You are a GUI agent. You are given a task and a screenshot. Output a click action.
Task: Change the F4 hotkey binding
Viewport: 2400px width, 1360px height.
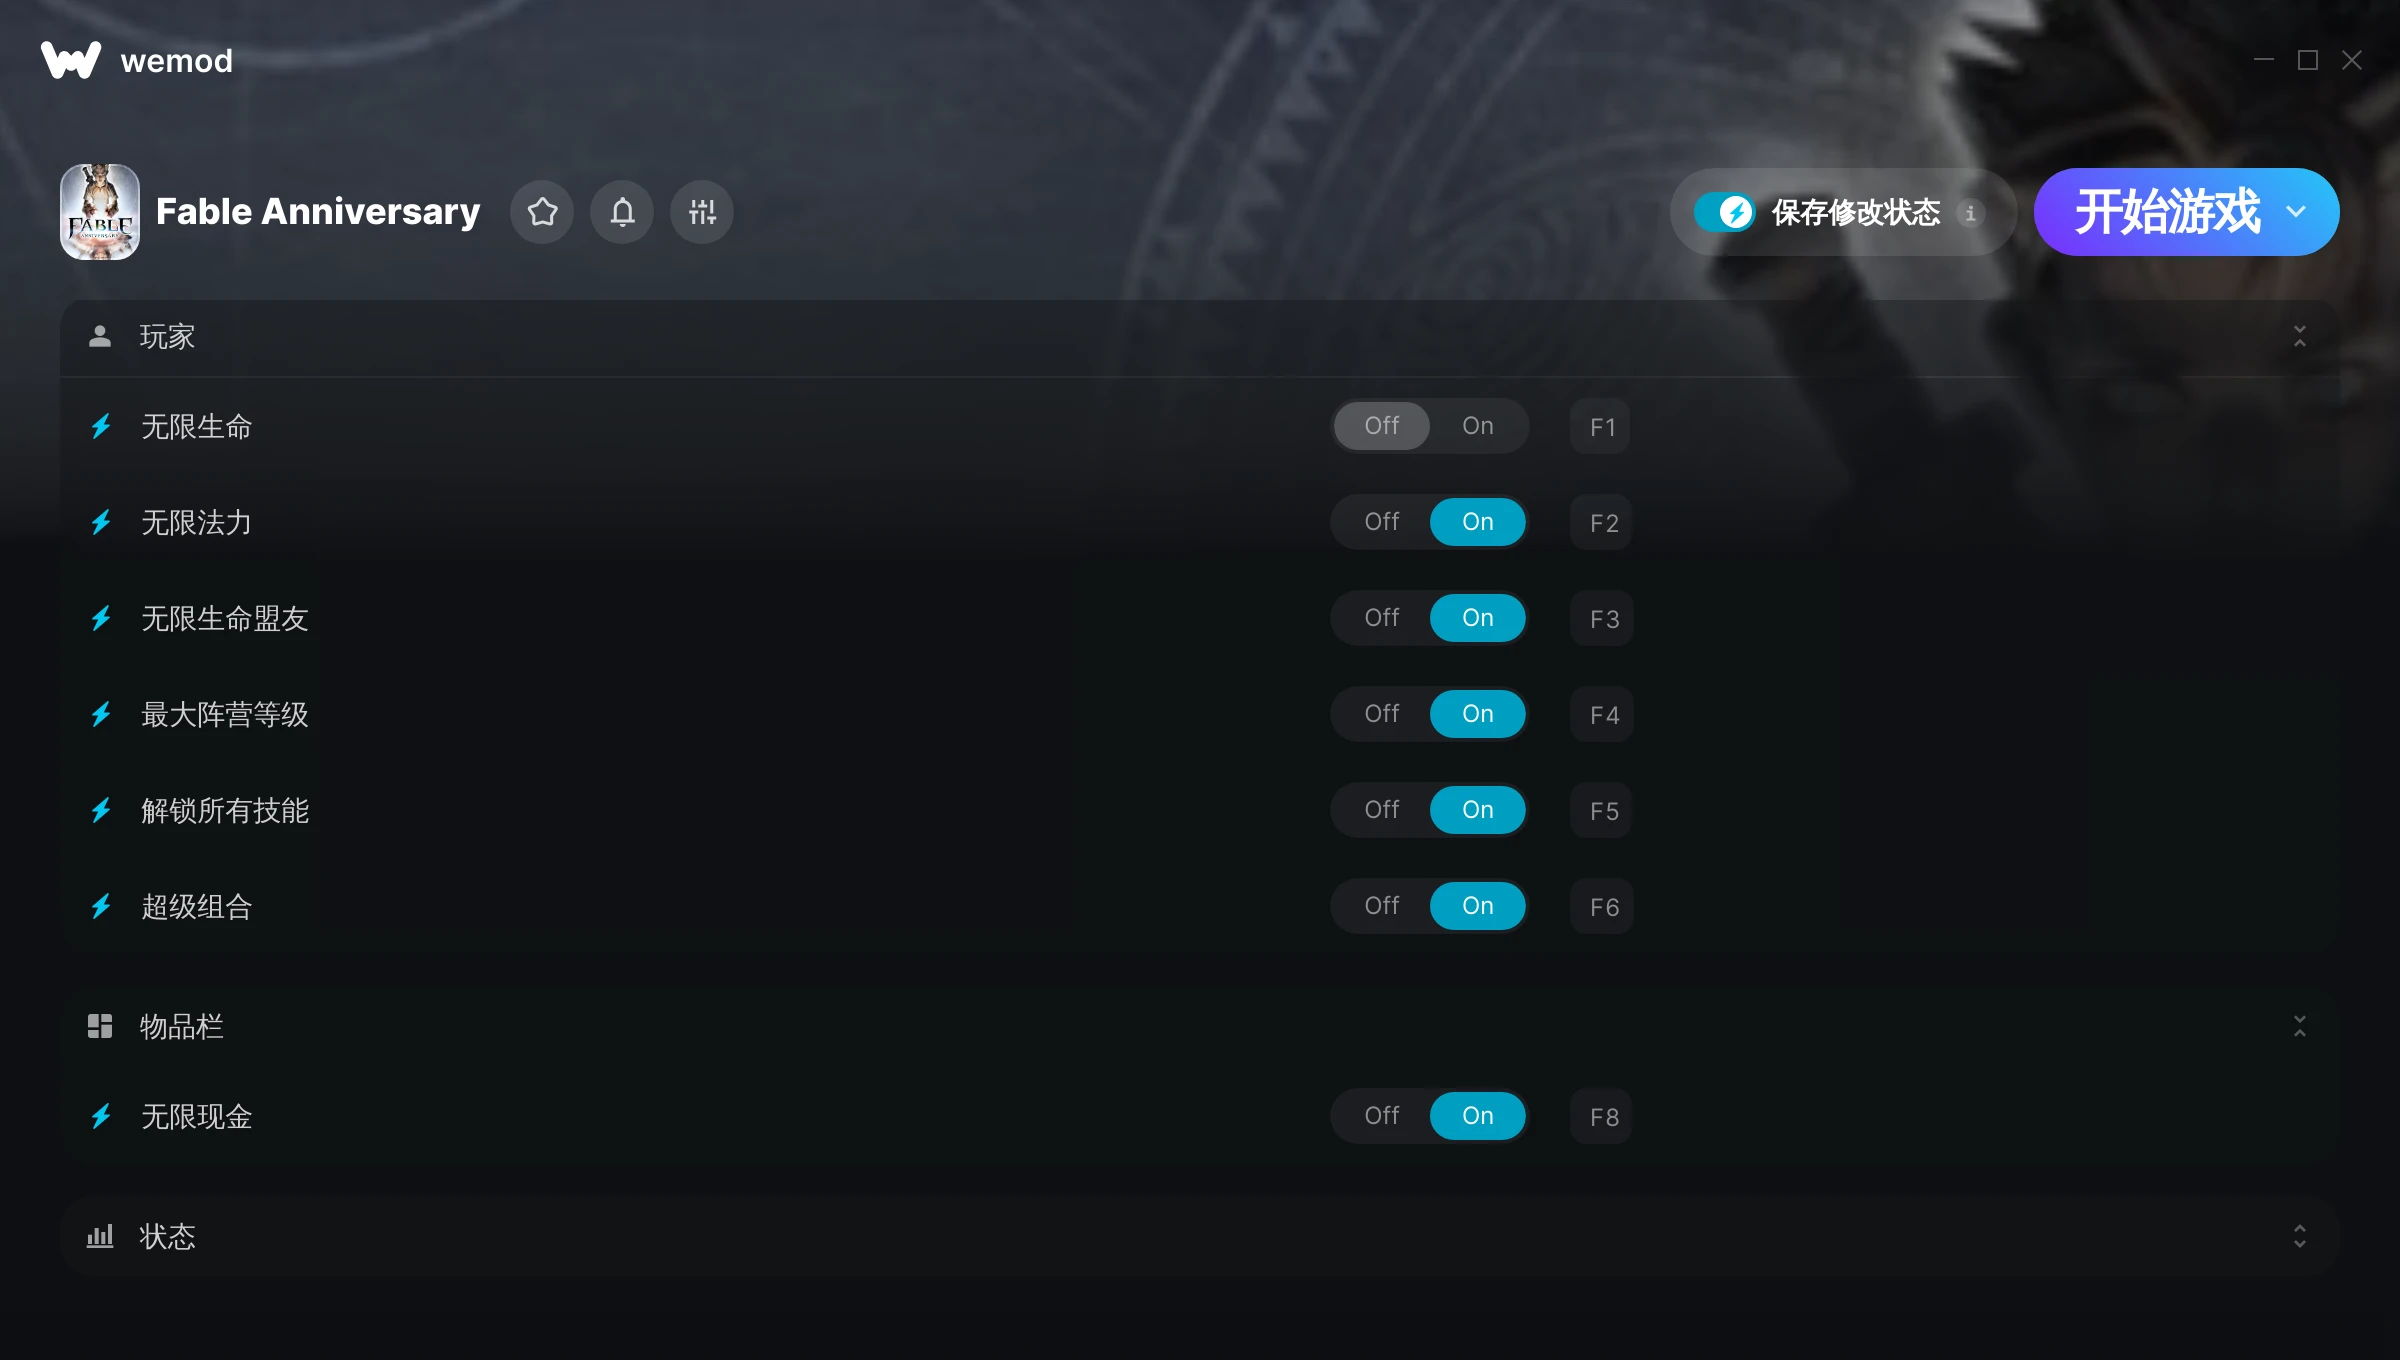1603,714
